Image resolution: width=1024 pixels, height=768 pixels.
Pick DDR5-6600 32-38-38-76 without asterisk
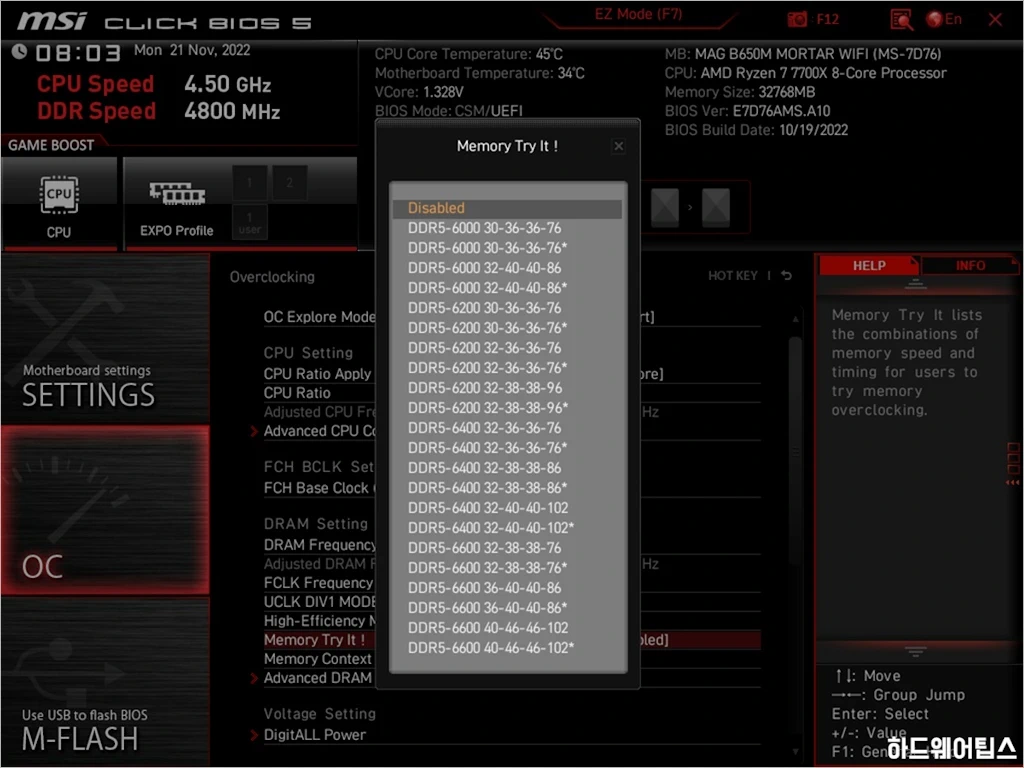(x=507, y=548)
